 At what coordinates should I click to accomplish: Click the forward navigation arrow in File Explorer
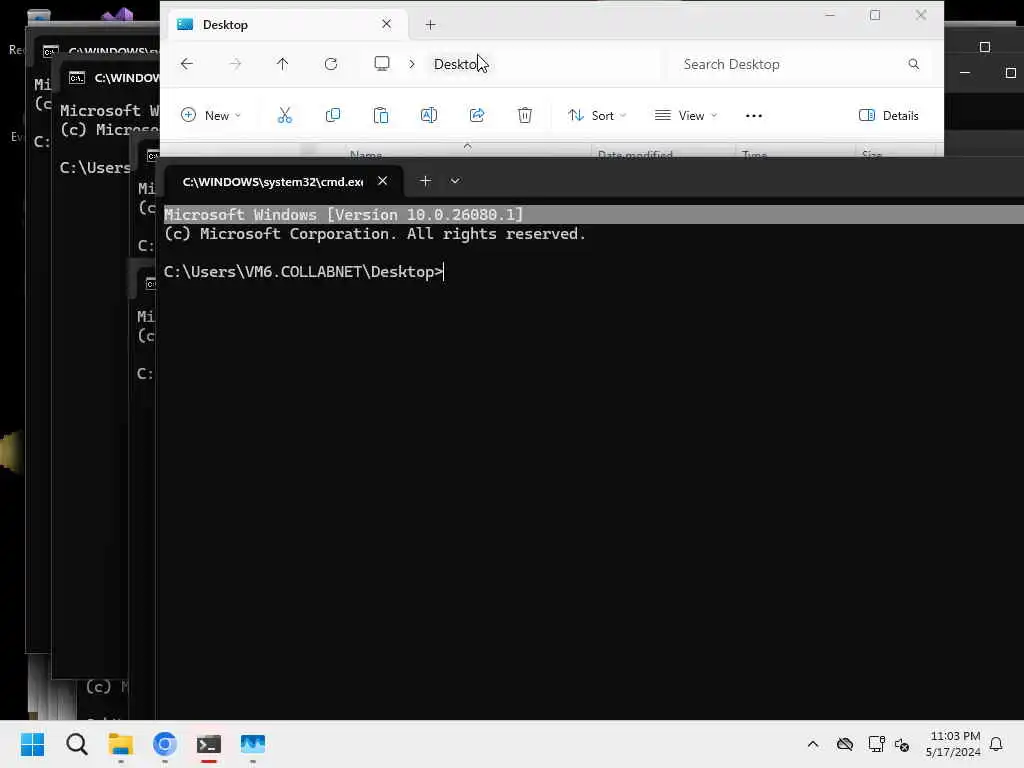click(235, 63)
